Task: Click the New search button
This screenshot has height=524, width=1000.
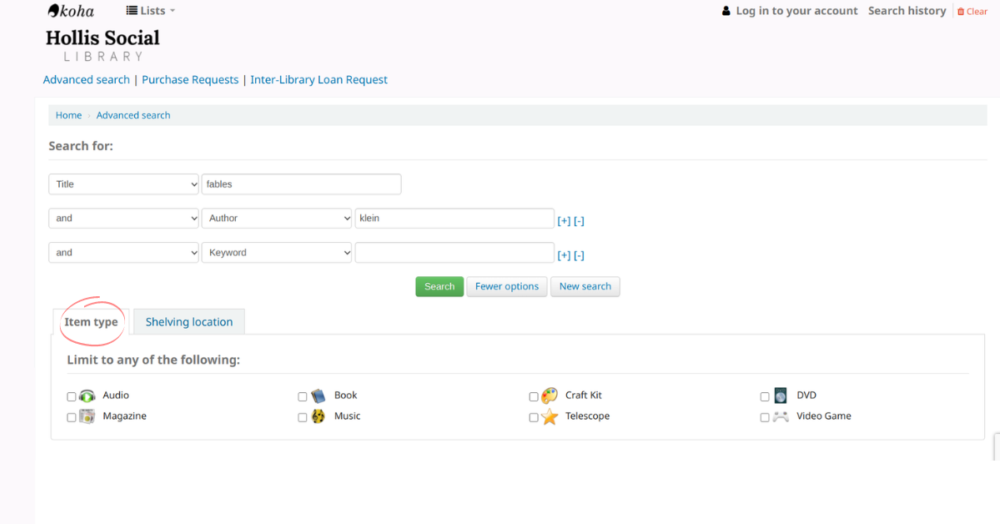Action: coord(585,286)
